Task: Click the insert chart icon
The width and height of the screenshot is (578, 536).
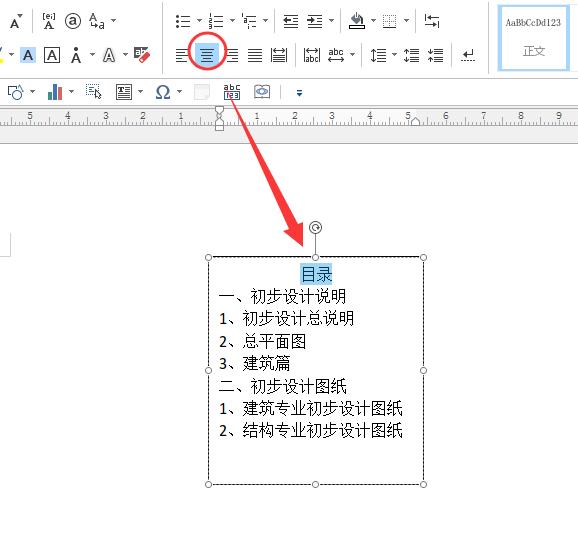Action: 55,92
